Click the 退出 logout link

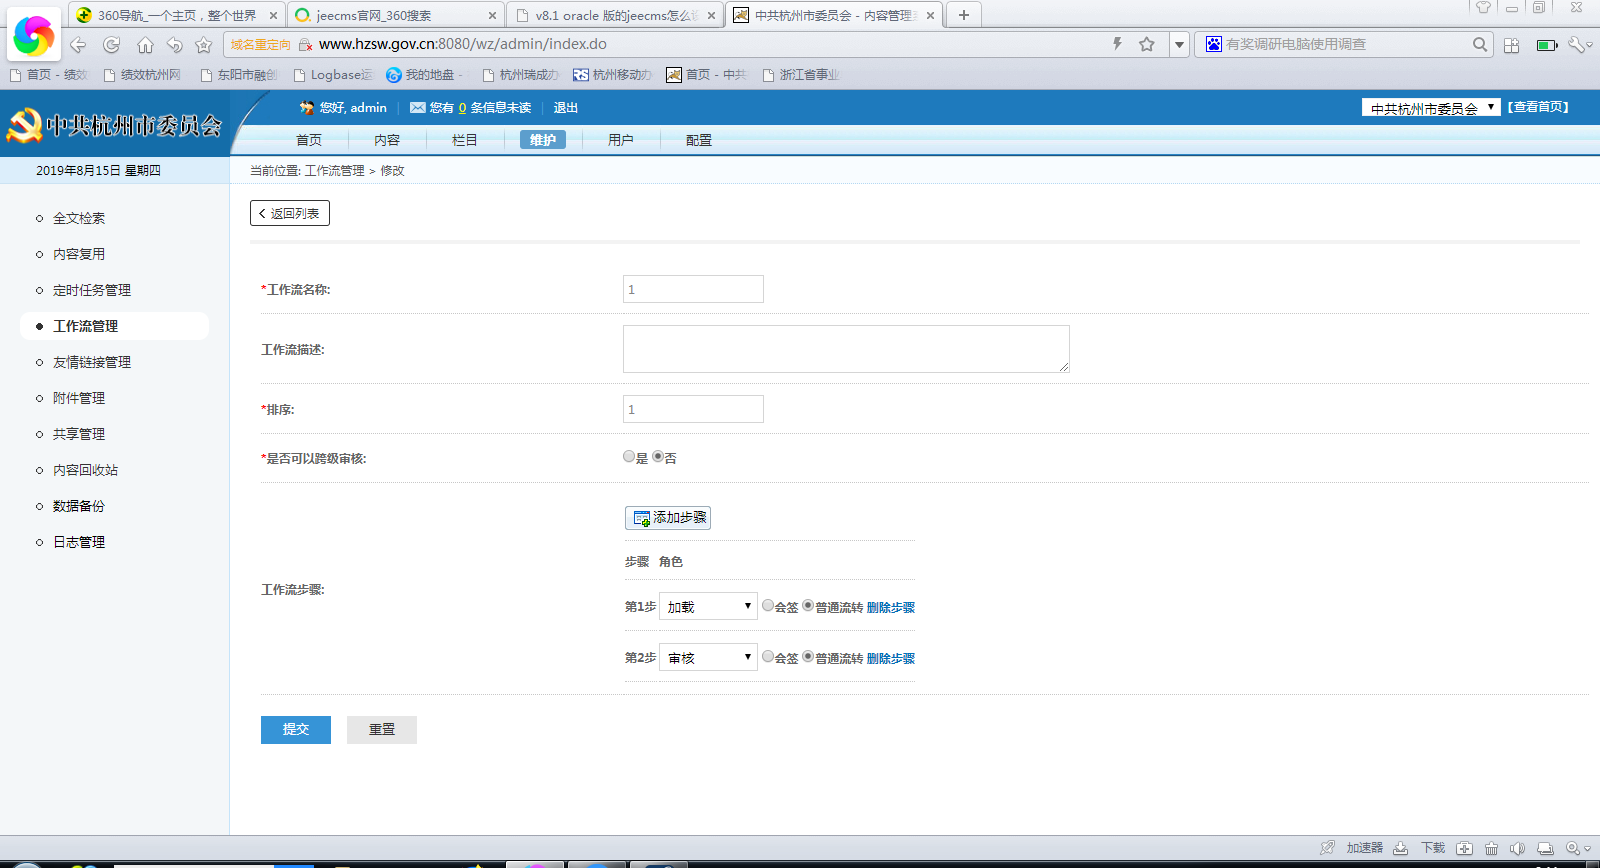[566, 108]
